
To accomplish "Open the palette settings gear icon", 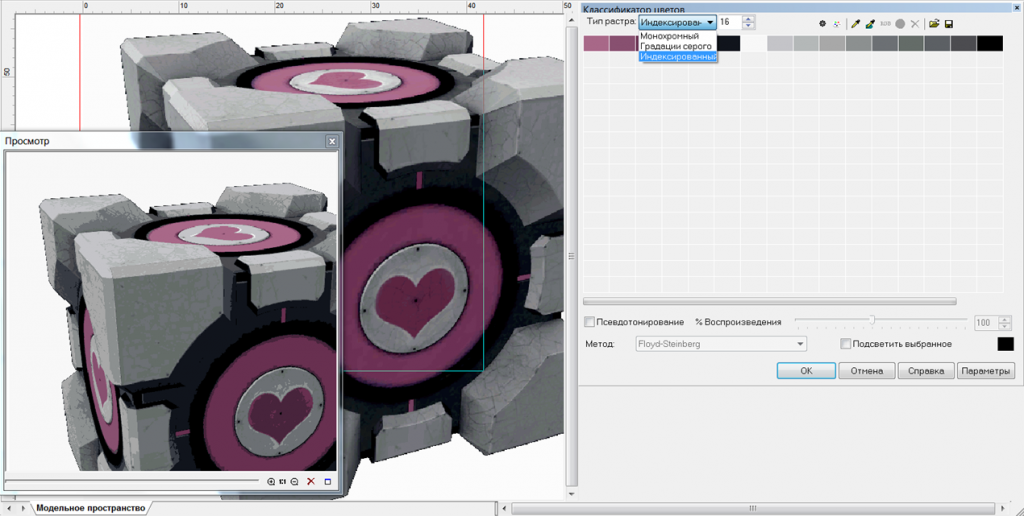I will pos(823,24).
